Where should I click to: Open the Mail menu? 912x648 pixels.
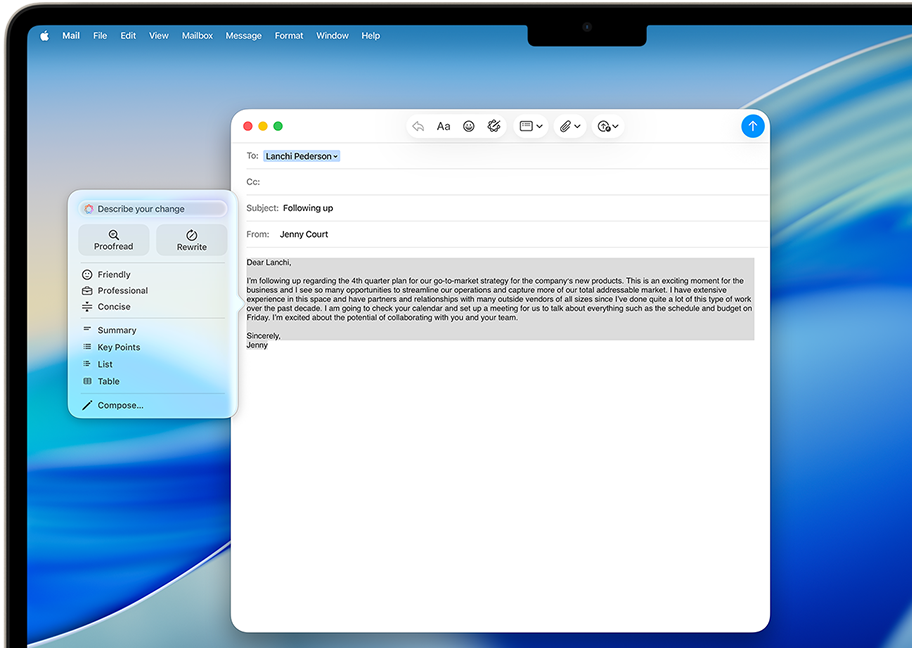click(x=71, y=35)
